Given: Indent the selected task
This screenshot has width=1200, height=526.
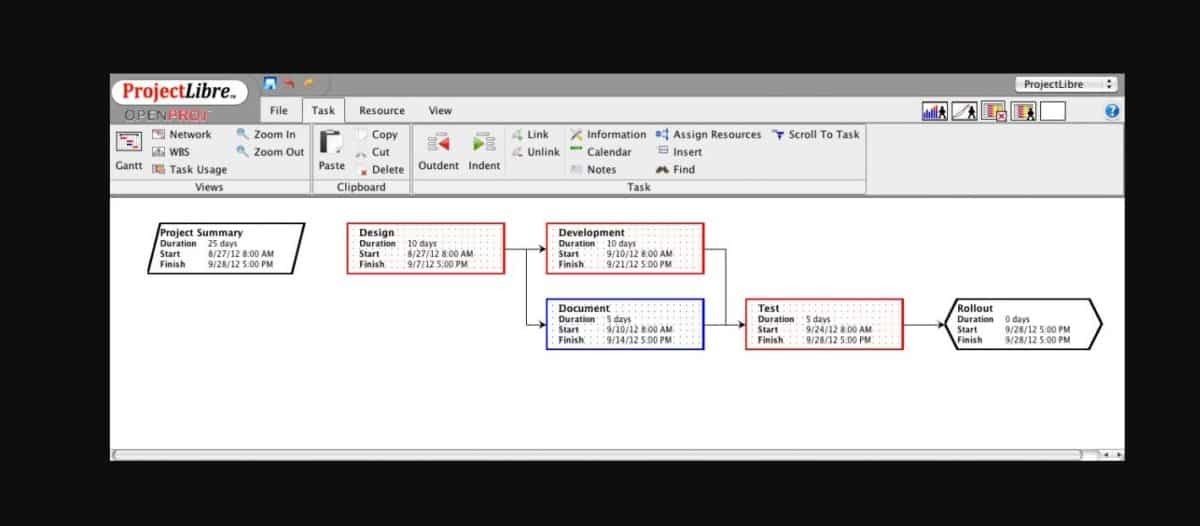Looking at the screenshot, I should (x=484, y=151).
